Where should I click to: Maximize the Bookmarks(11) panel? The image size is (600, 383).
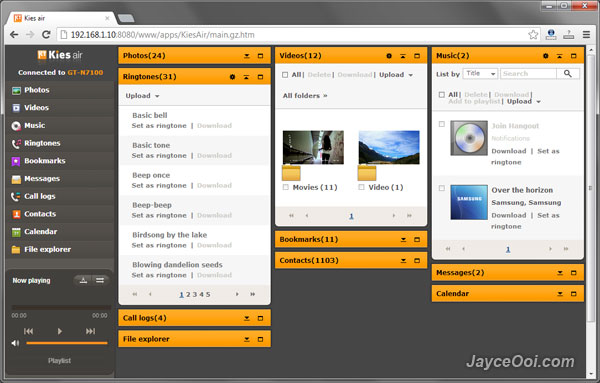(x=417, y=240)
